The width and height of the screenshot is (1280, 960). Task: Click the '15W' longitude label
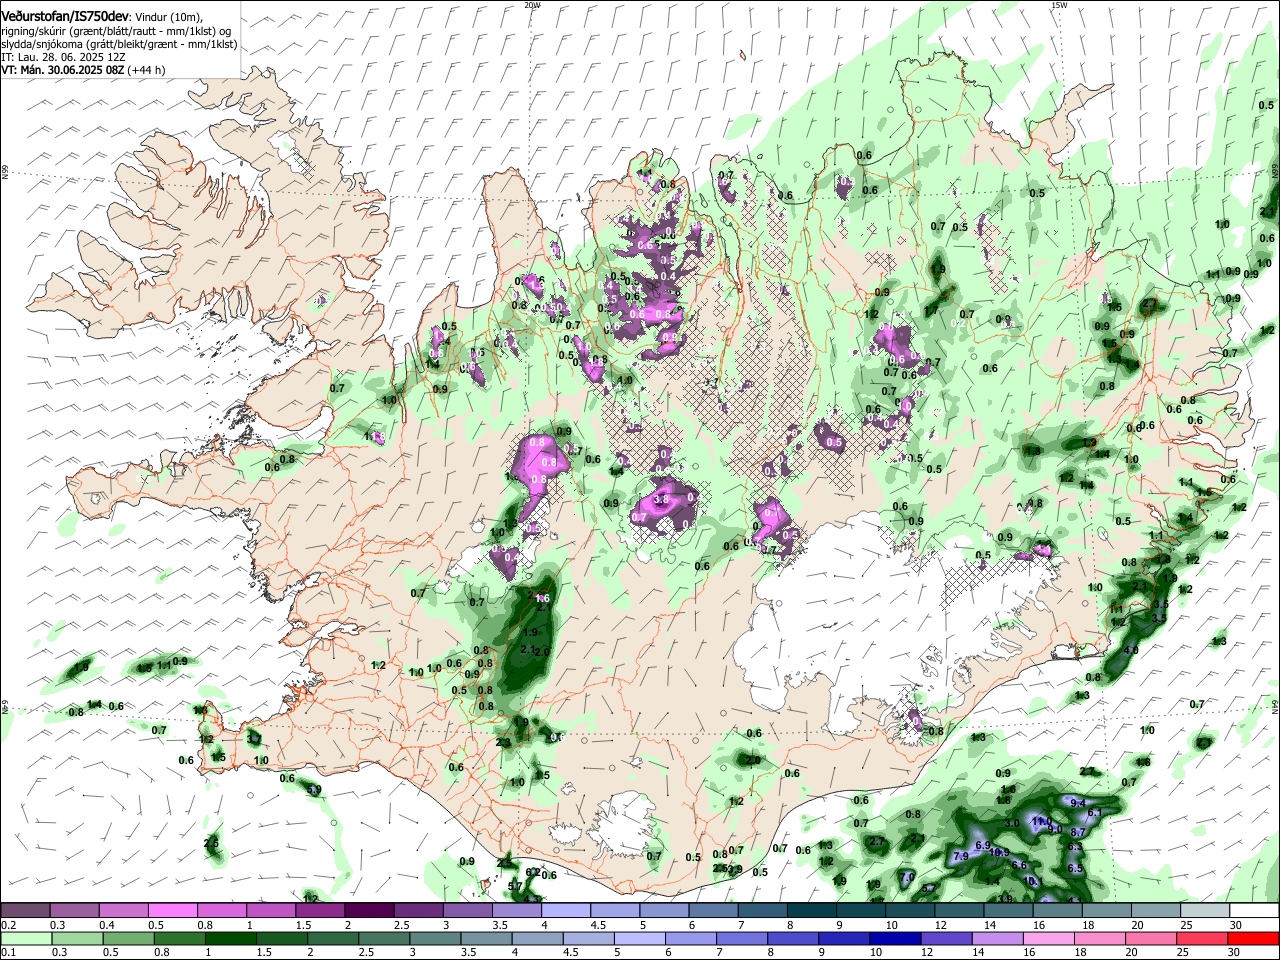pos(1059,5)
